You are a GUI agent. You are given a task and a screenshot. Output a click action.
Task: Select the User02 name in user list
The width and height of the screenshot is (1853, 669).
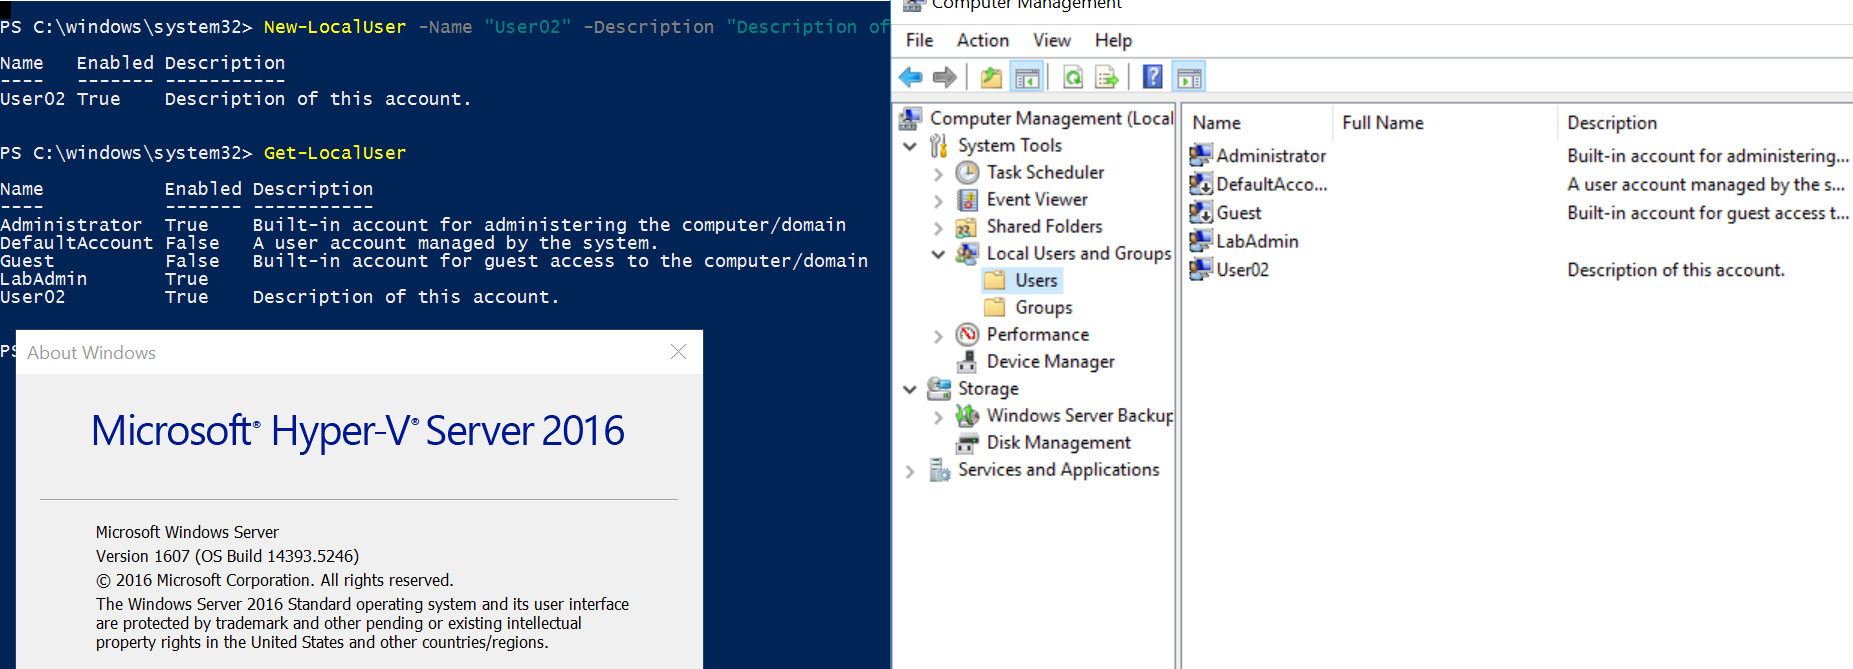coord(1242,269)
